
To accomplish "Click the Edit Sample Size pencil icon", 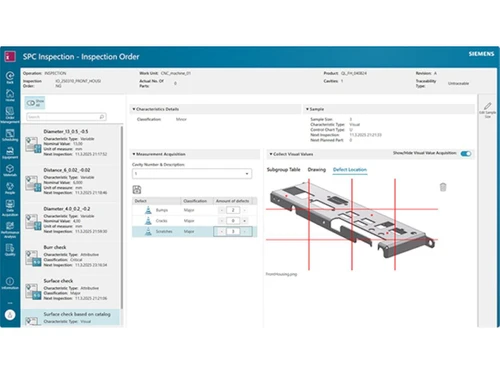I will [x=487, y=106].
